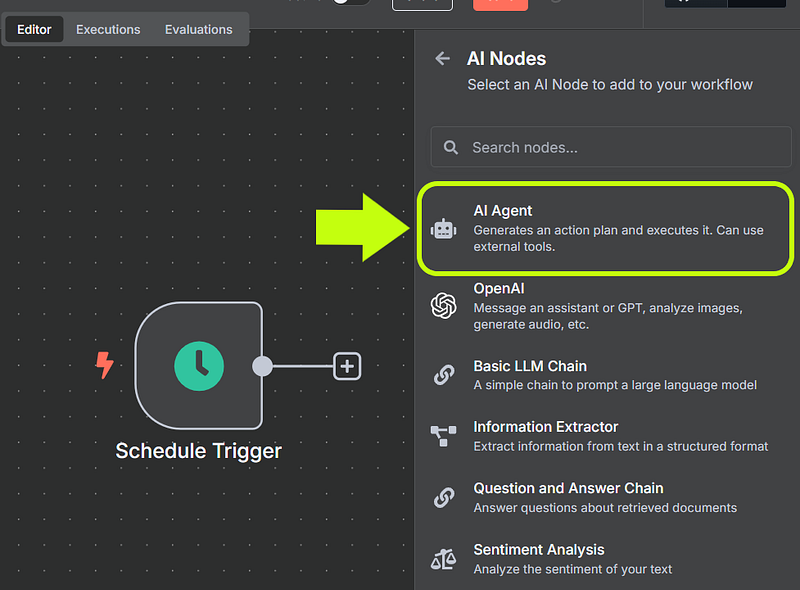Viewport: 800px width, 590px height.
Task: Add the AI Agent node
Action: pyautogui.click(x=606, y=228)
